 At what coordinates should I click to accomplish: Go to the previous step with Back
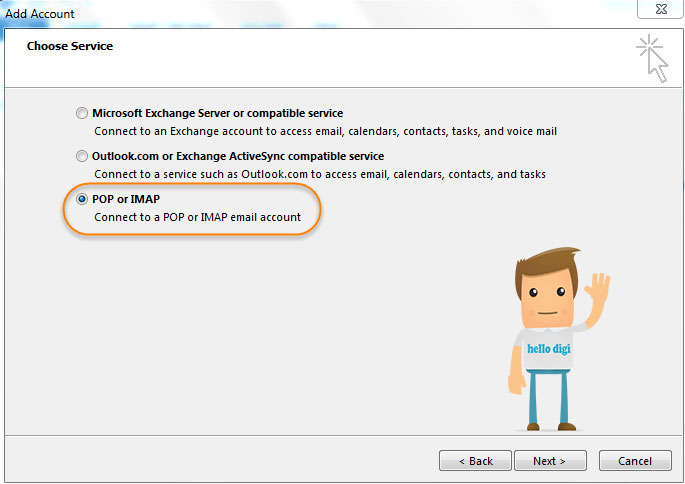[x=475, y=461]
